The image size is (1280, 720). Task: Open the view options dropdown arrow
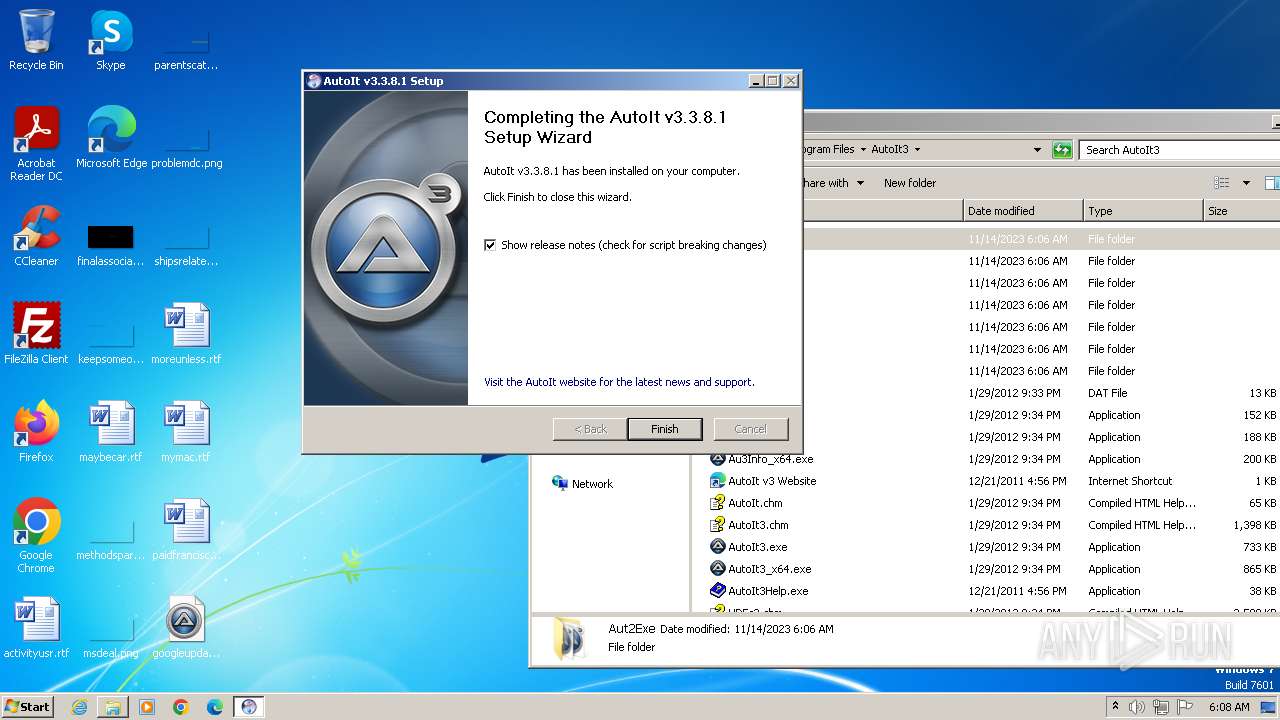tap(1246, 183)
